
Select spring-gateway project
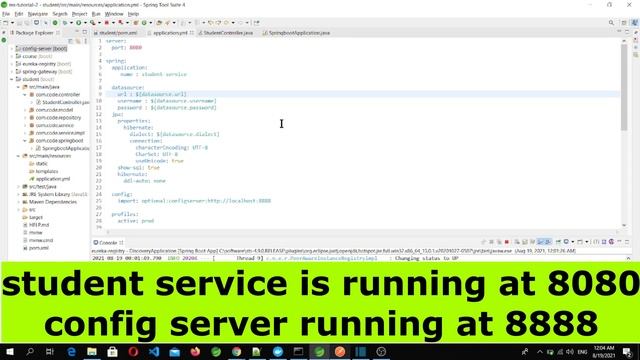(x=44, y=71)
